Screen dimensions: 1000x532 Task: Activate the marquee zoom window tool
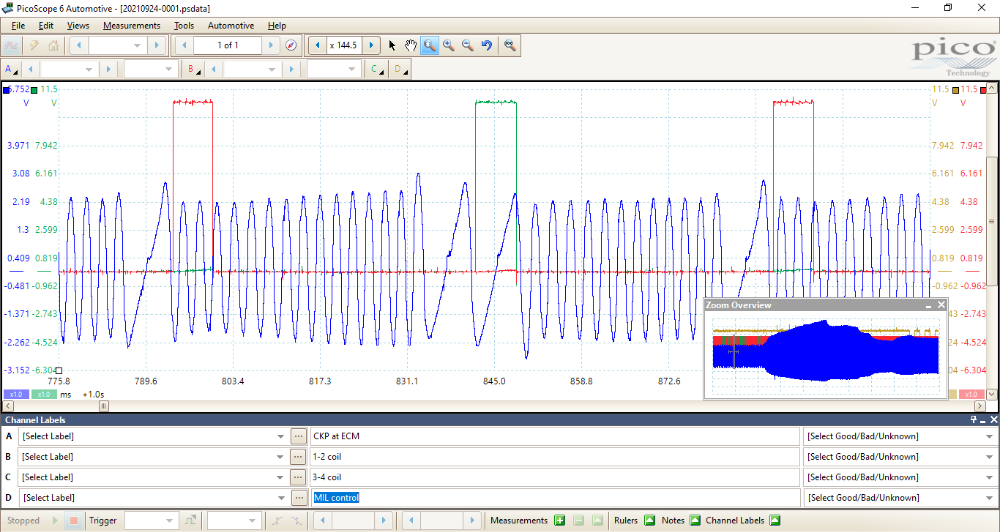430,45
